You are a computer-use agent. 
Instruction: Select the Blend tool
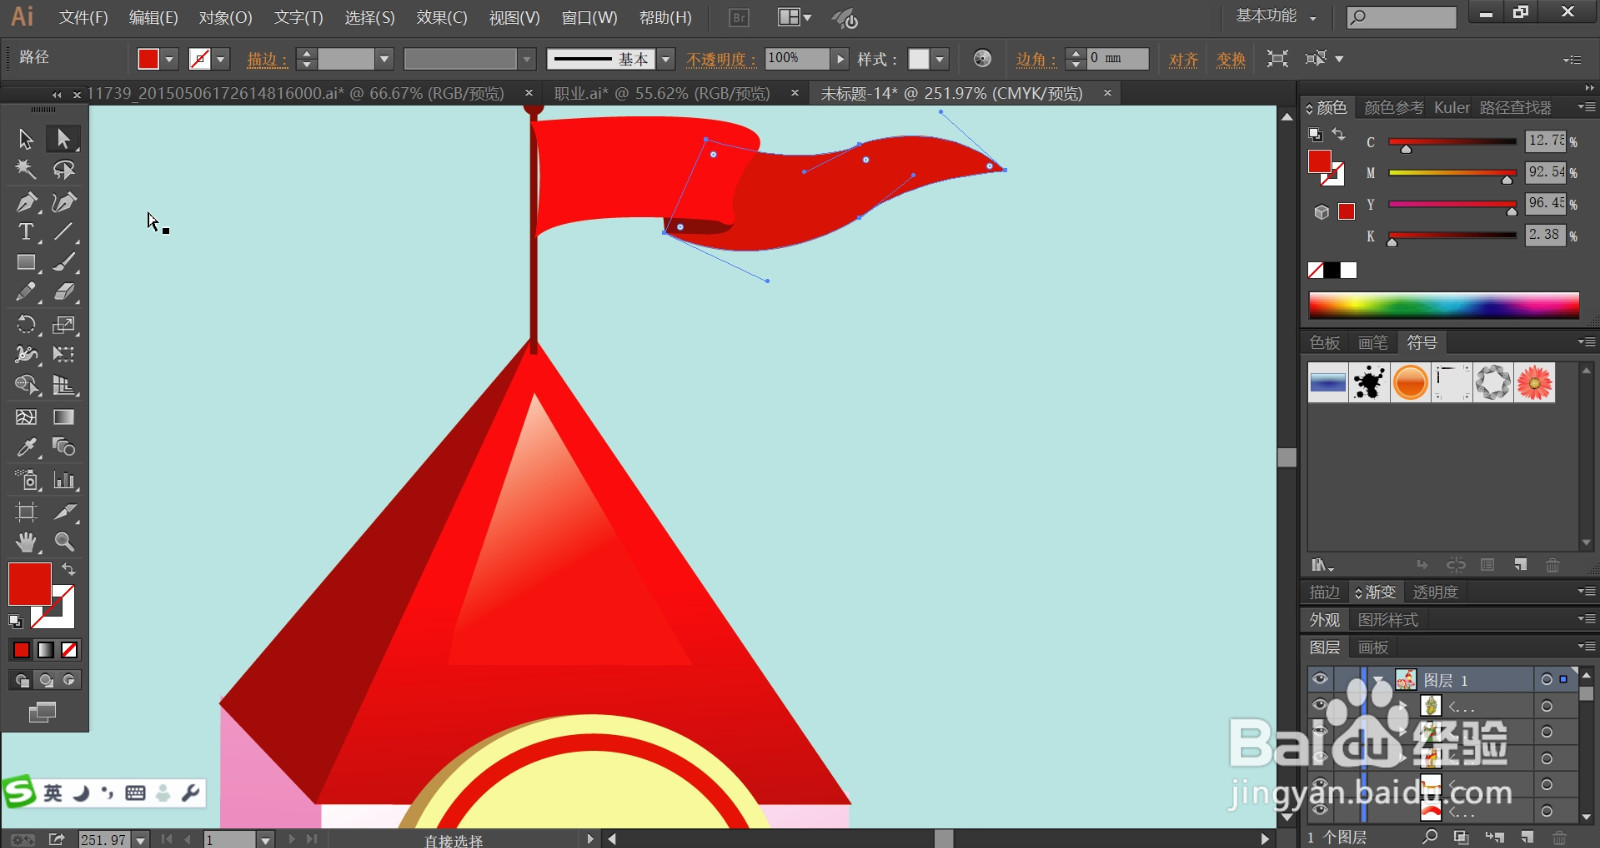64,447
